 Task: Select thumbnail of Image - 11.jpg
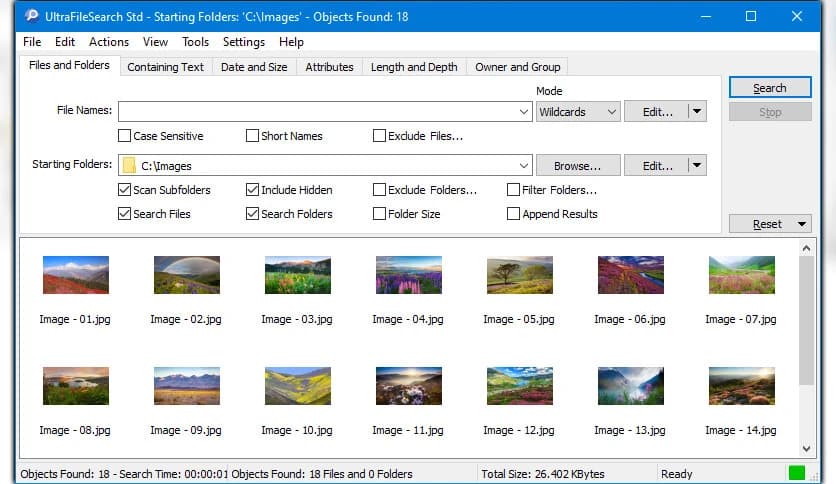click(x=408, y=386)
